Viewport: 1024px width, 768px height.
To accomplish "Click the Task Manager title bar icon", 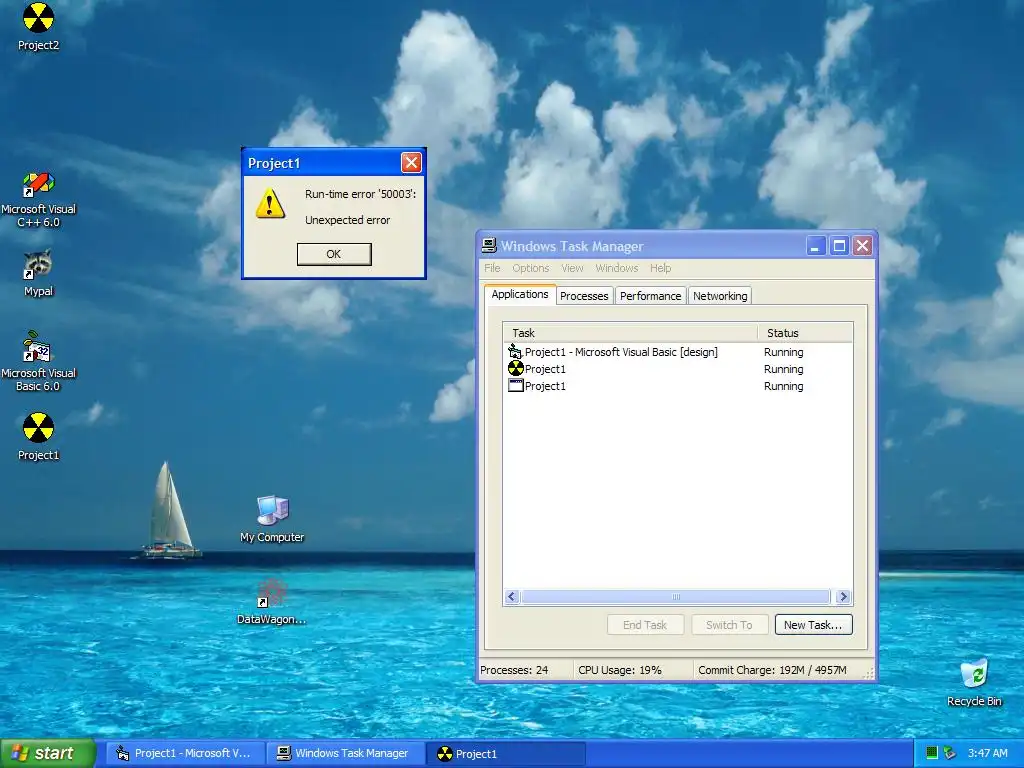I will point(488,246).
